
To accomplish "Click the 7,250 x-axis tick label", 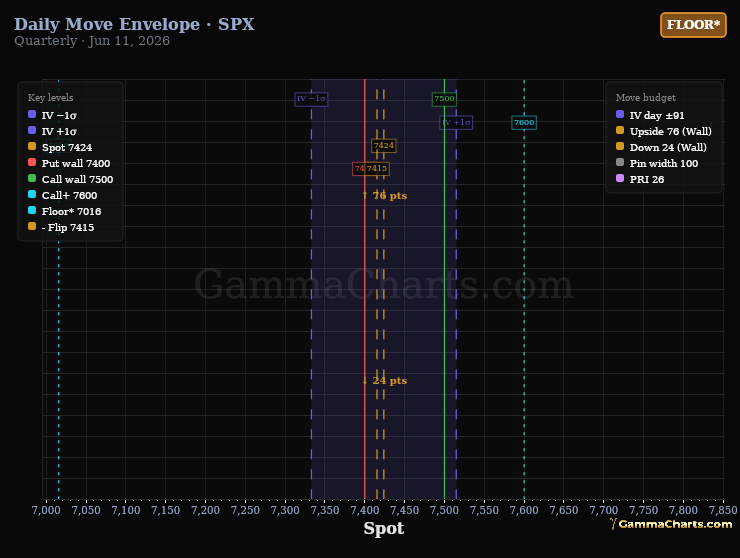I will click(245, 510).
